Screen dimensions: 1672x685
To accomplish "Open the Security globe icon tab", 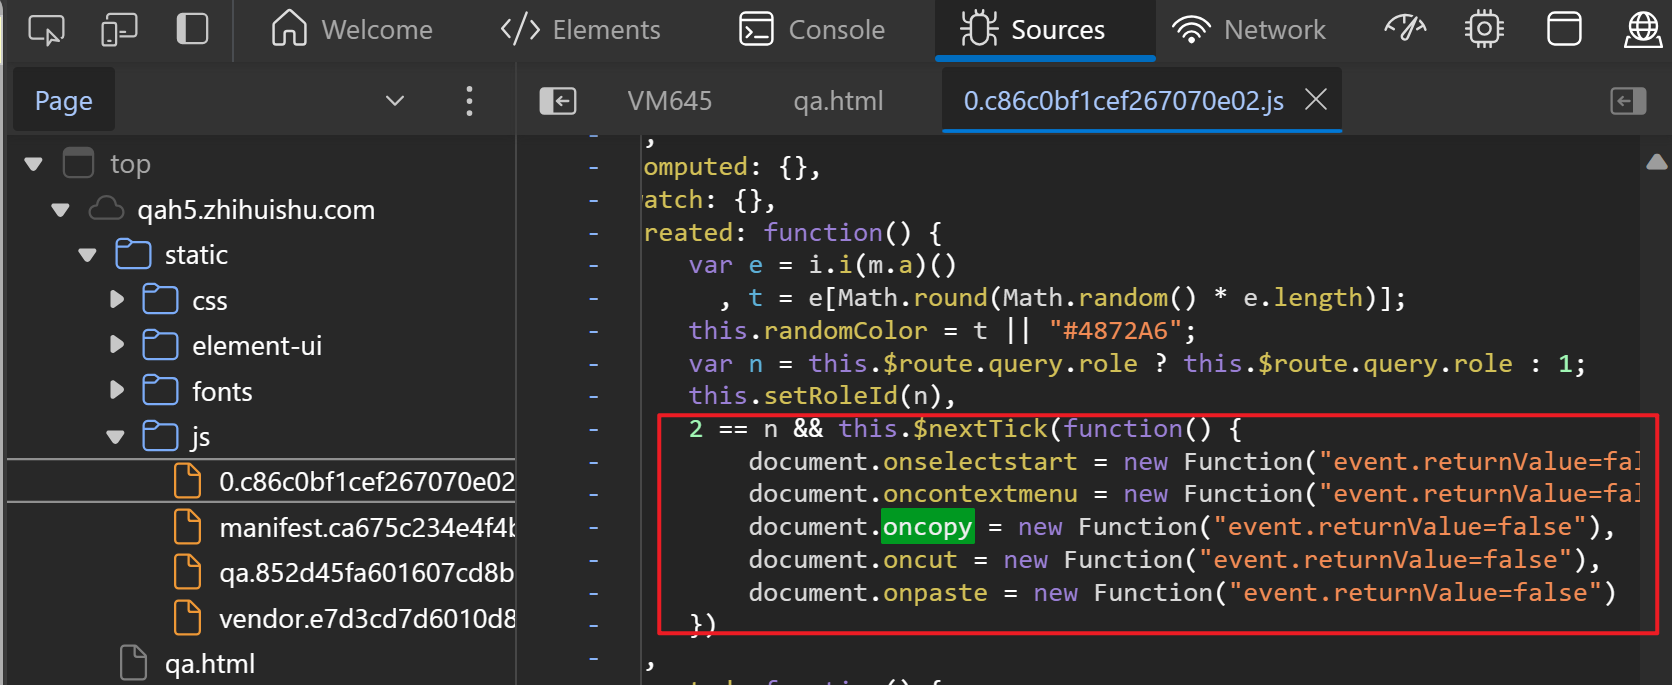I will point(1643,29).
